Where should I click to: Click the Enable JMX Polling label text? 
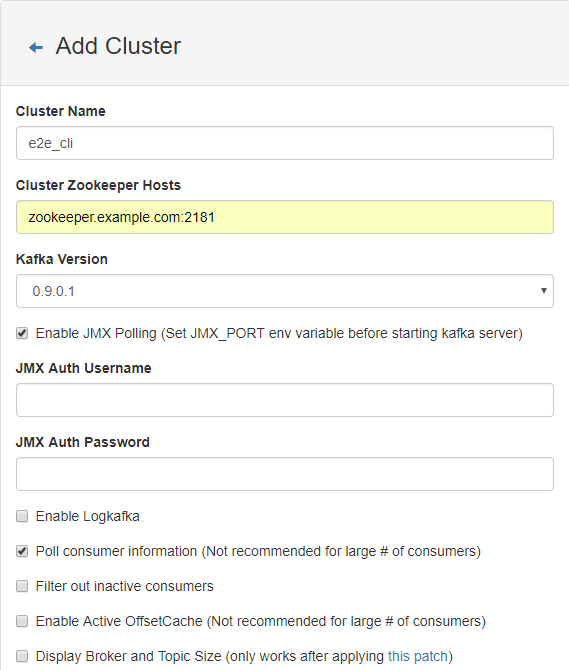click(279, 333)
